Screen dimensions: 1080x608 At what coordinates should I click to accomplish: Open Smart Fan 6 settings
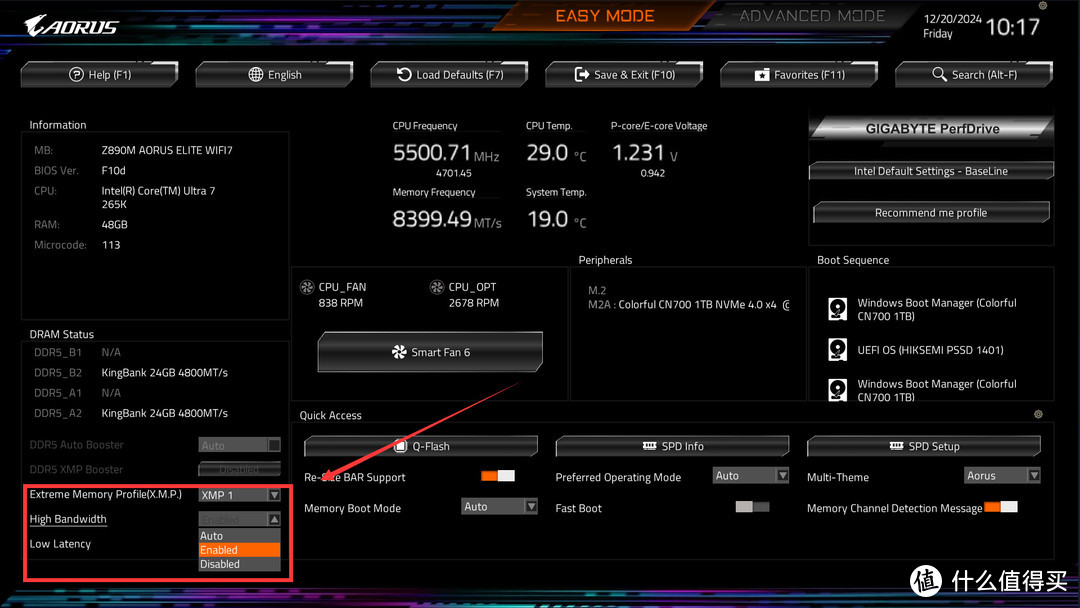[x=430, y=352]
